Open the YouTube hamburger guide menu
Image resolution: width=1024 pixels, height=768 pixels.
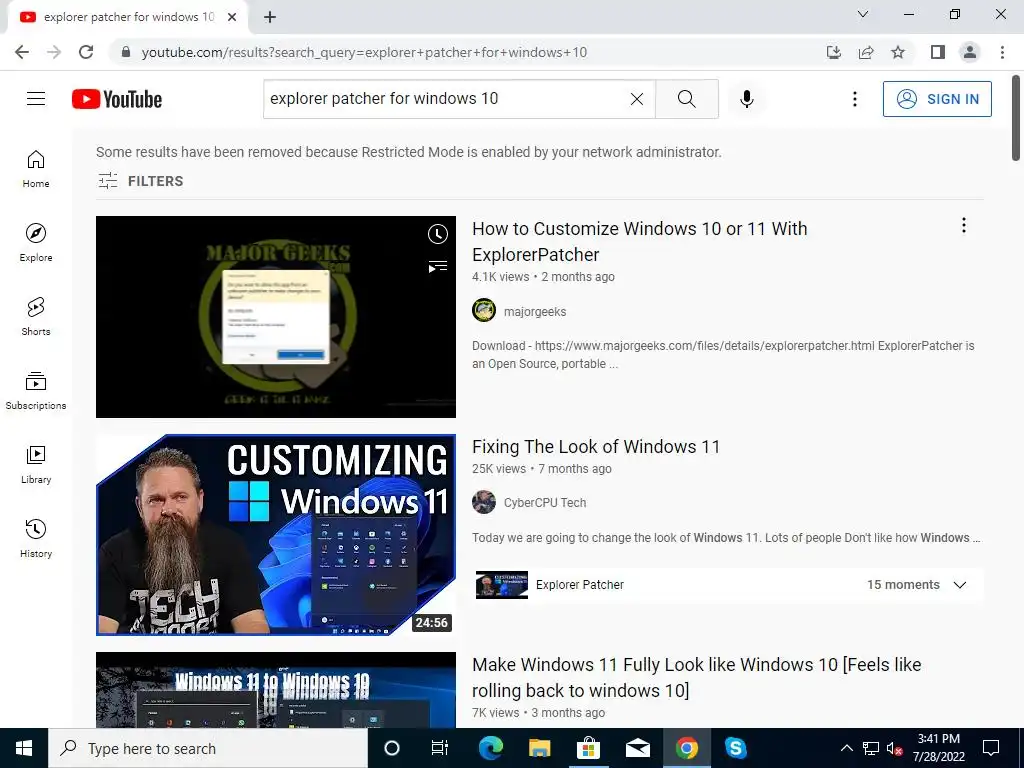pyautogui.click(x=36, y=99)
